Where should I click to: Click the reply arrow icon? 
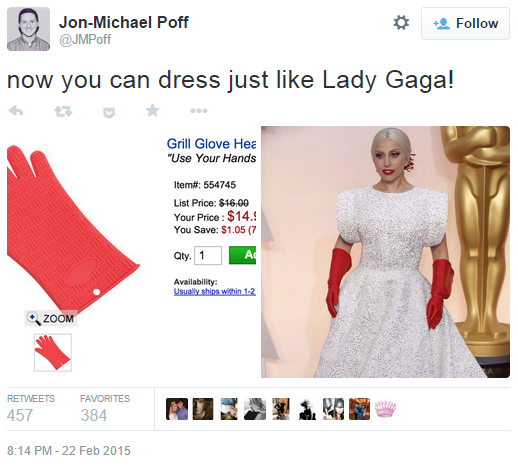[x=16, y=110]
